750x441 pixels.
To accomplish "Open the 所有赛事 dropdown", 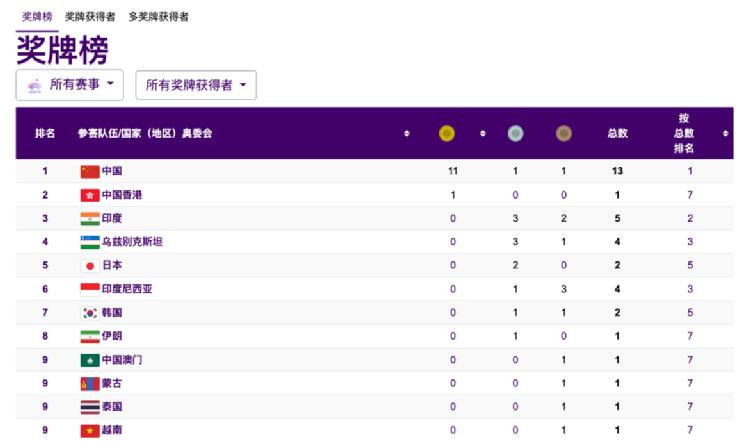I will 70,85.
